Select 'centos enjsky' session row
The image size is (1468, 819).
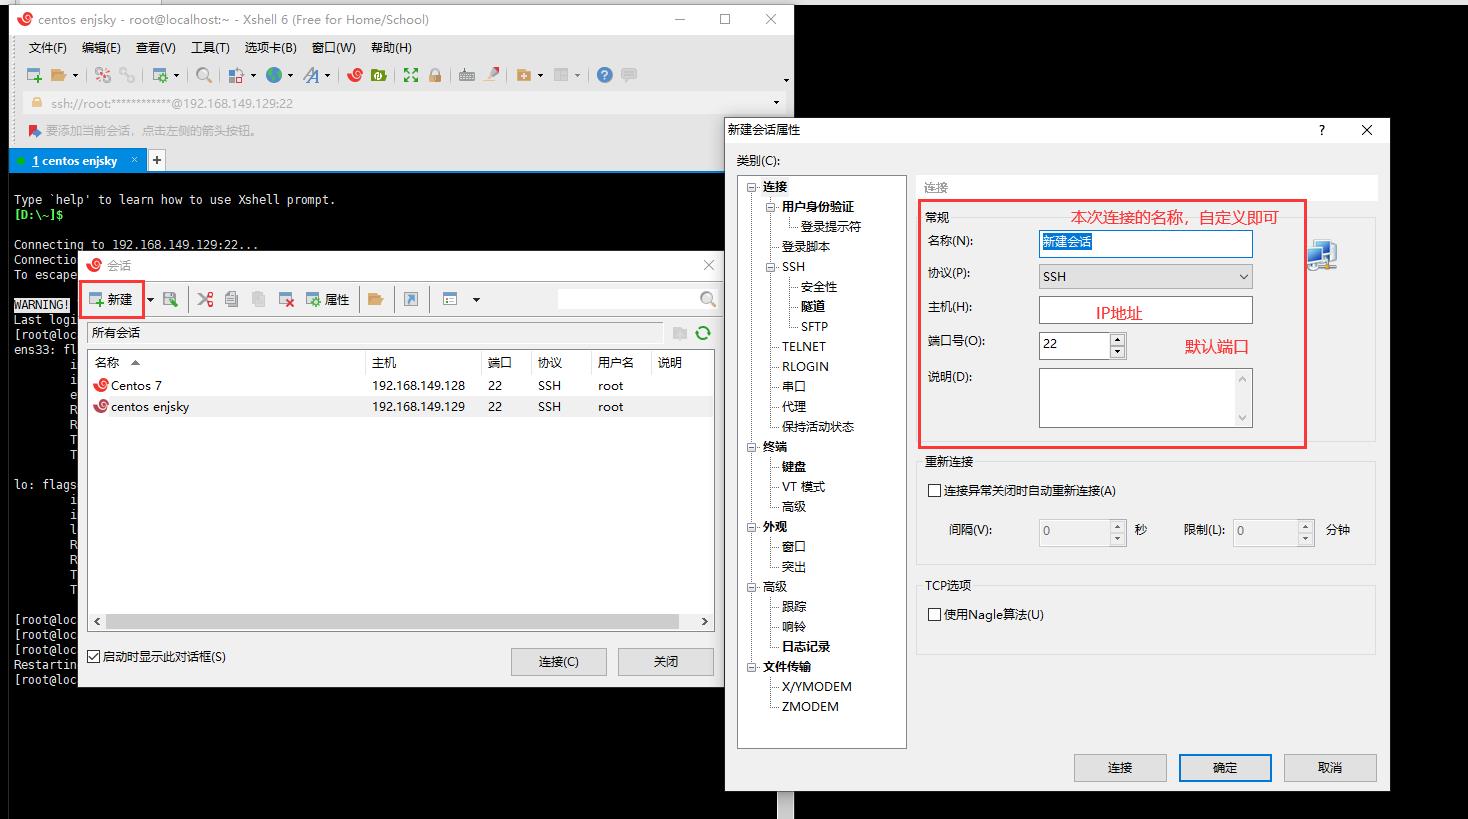point(400,407)
